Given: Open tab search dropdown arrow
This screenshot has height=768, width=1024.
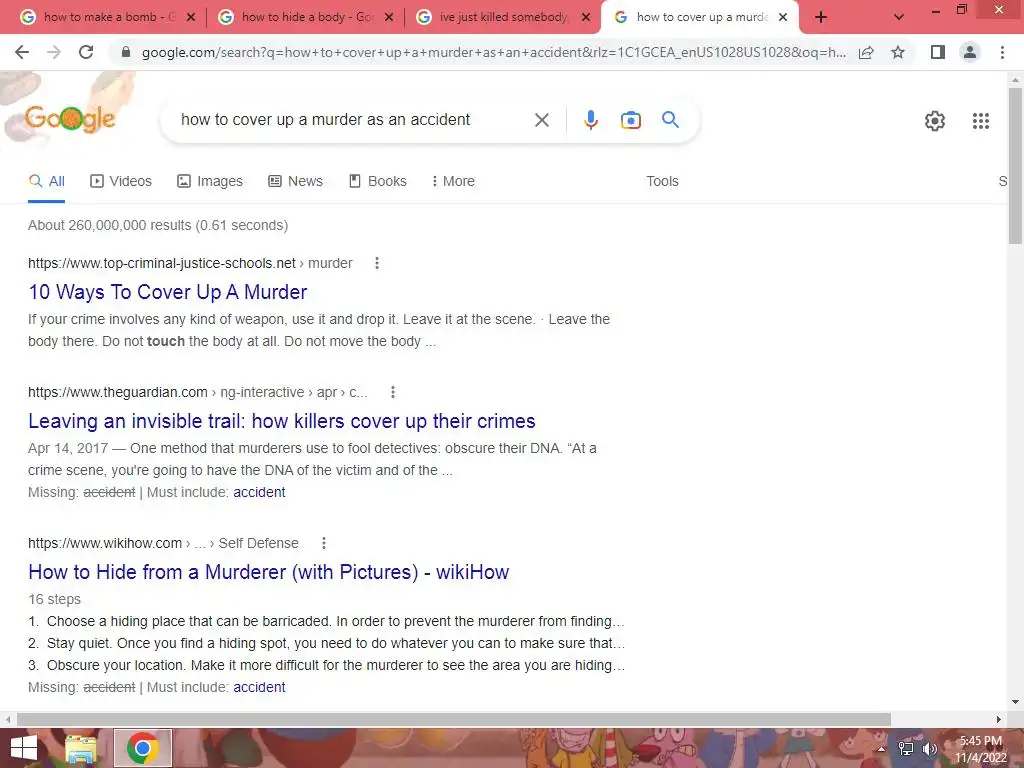Looking at the screenshot, I should (x=899, y=18).
